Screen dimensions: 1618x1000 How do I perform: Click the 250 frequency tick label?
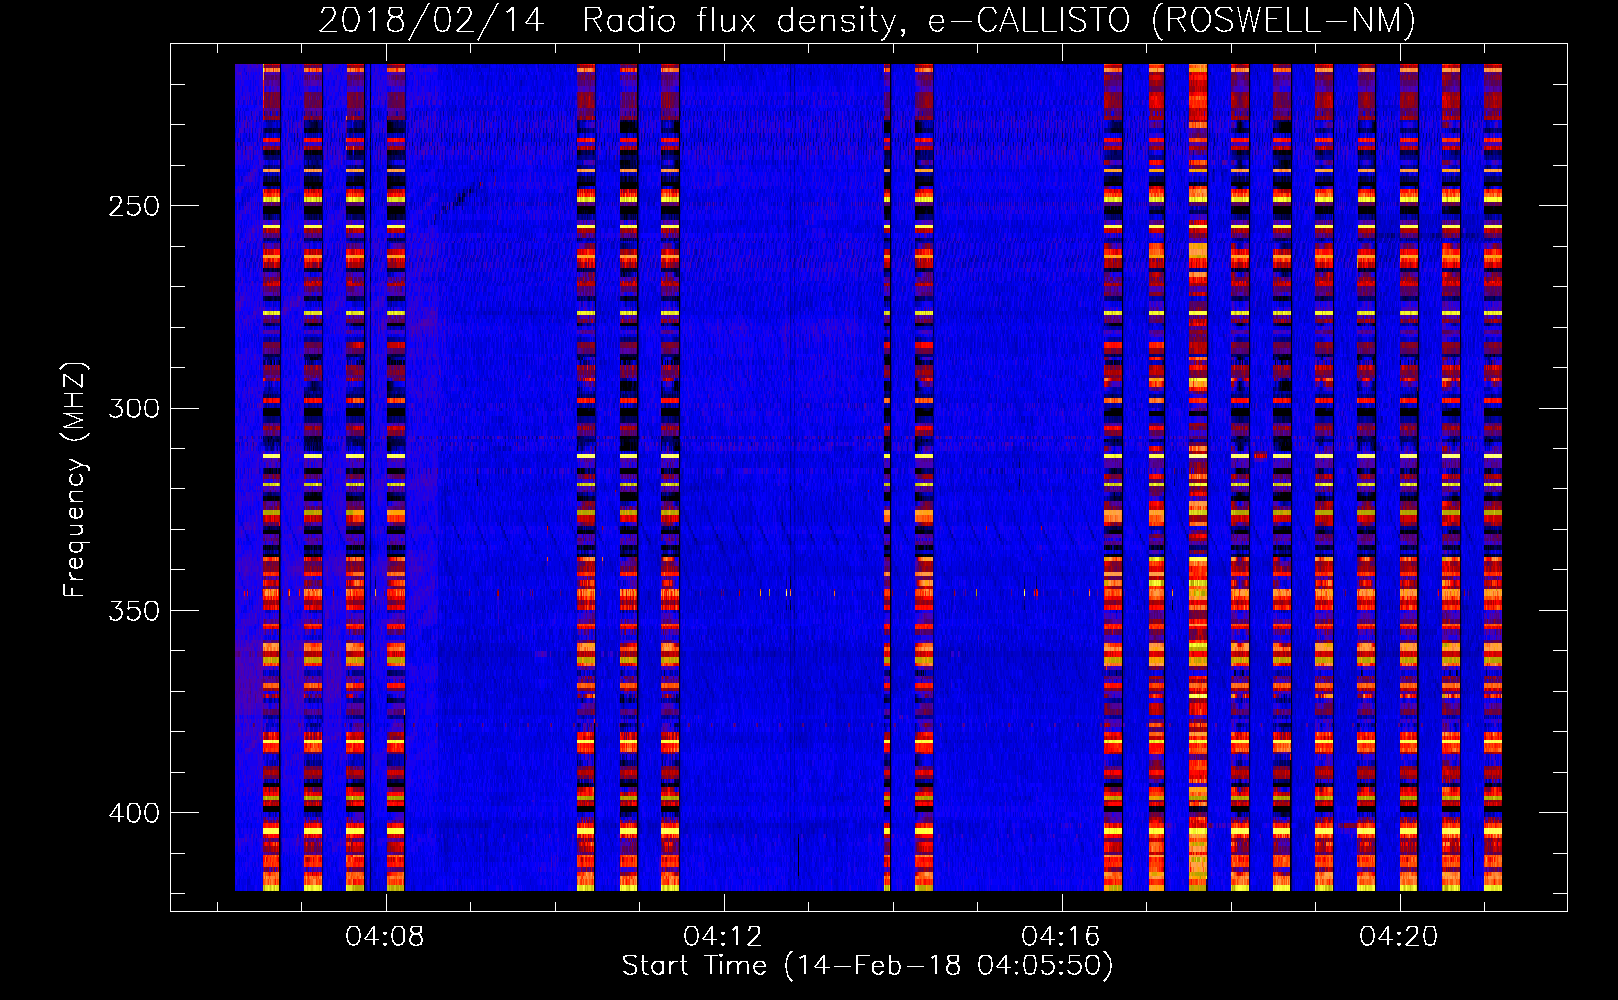pos(134,206)
